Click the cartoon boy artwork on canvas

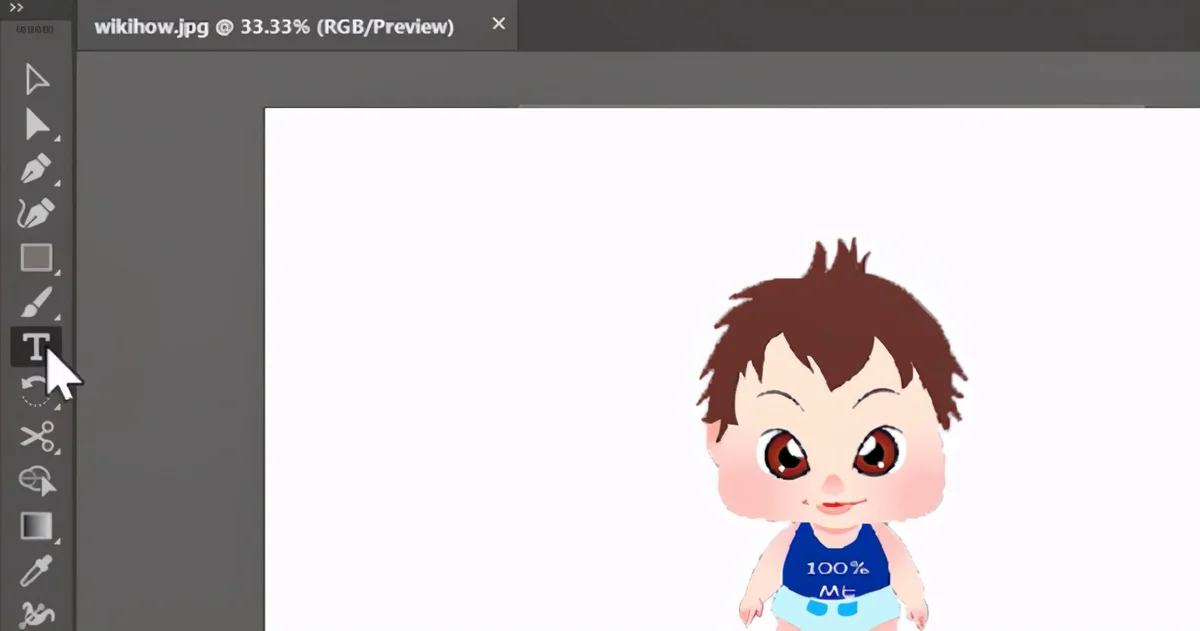click(834, 436)
